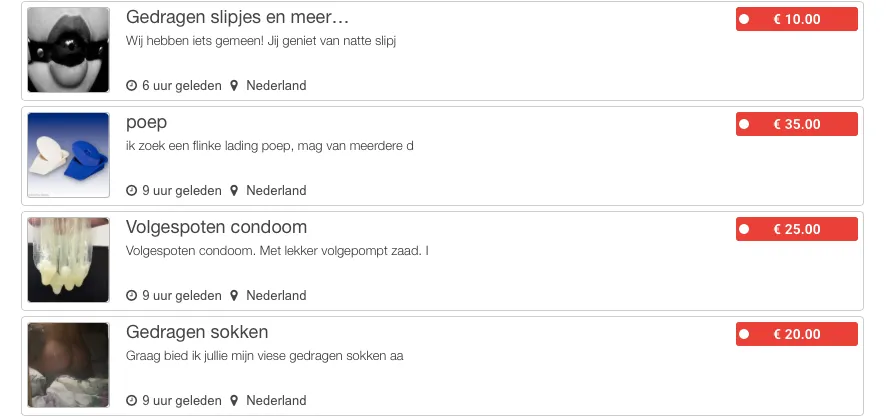Click the description starting 'ik zoek een flinke'
The width and height of the screenshot is (889, 417).
coord(269,146)
